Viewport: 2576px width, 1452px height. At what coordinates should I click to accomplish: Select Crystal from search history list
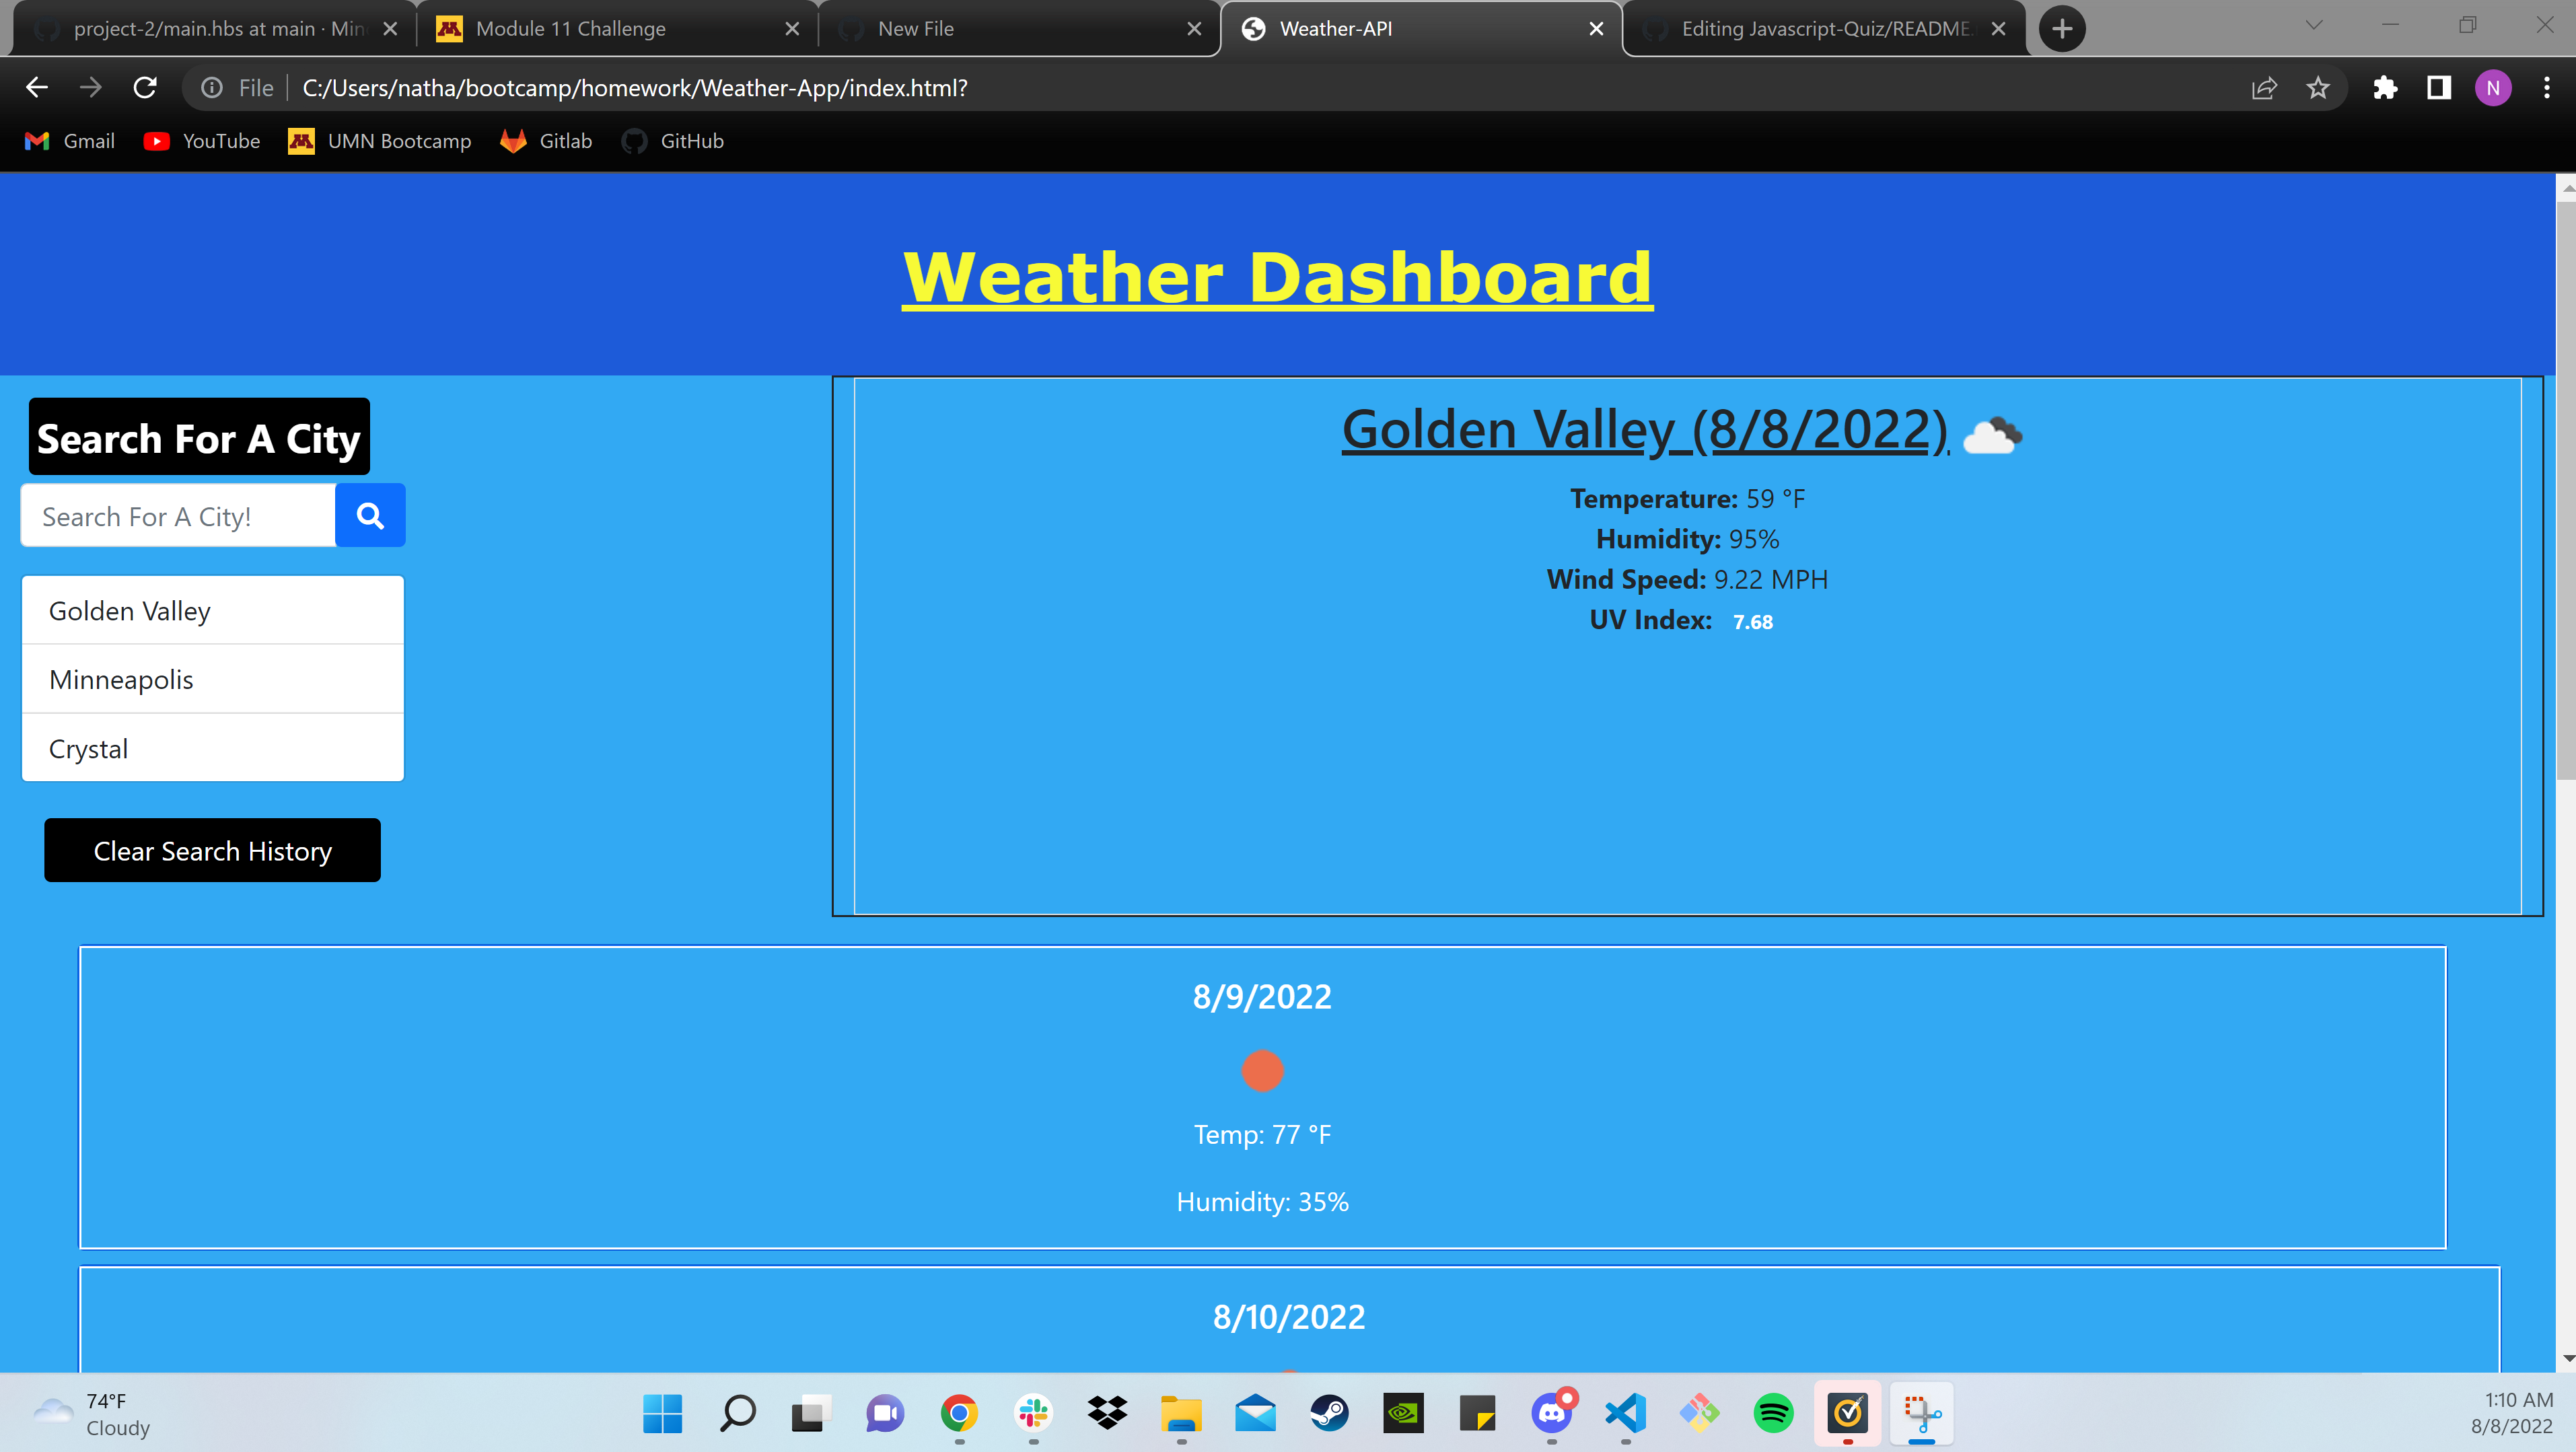[x=212, y=748]
